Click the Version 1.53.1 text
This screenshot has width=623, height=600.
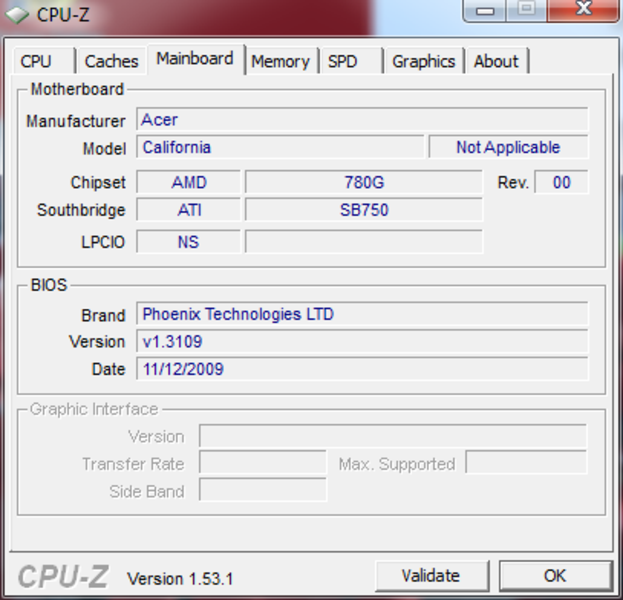click(180, 579)
